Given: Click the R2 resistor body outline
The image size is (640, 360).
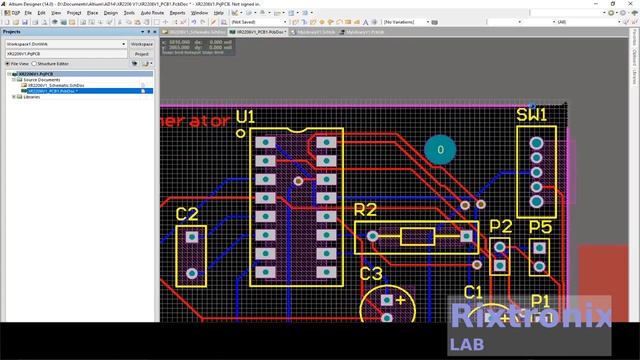Looking at the screenshot, I should click(417, 237).
